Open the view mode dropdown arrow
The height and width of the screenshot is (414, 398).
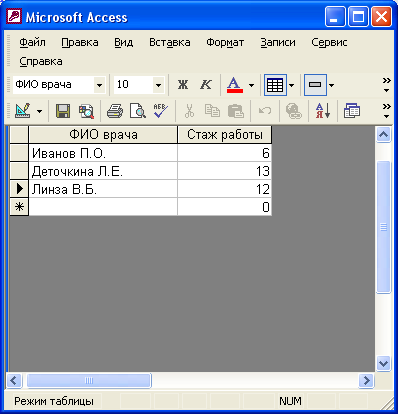39,111
